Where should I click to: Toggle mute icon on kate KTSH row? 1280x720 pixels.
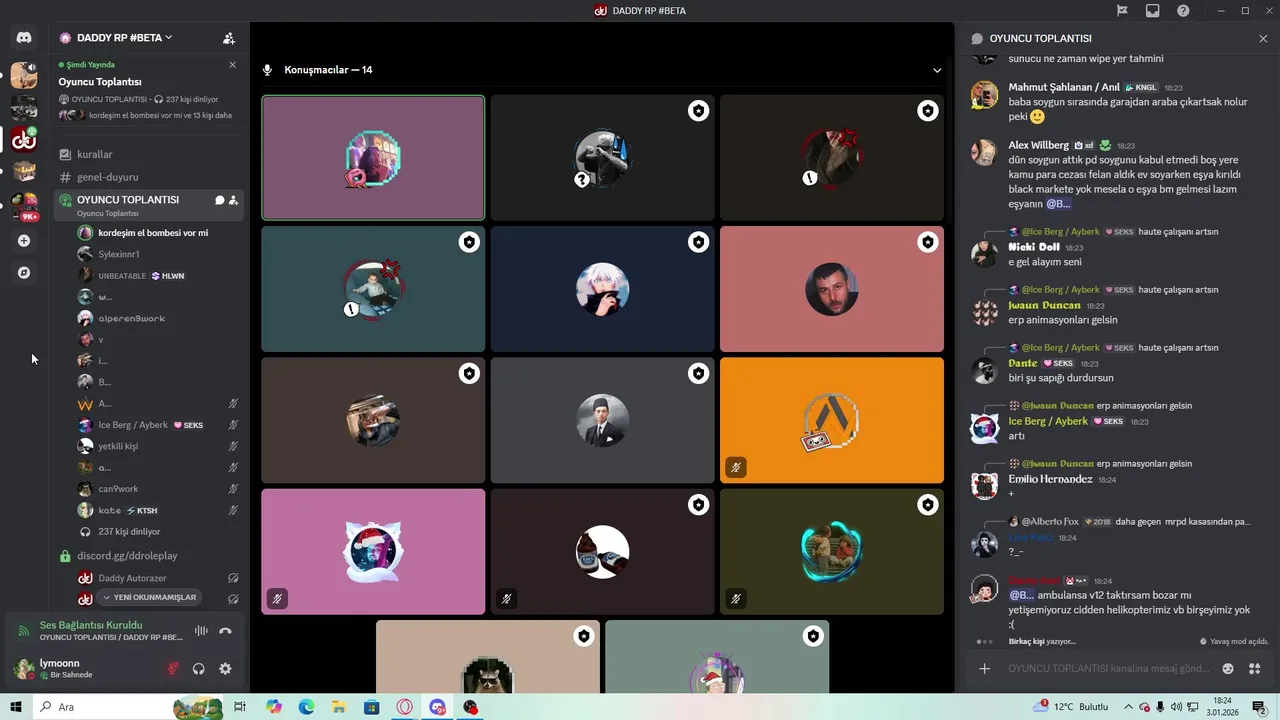tap(233, 510)
